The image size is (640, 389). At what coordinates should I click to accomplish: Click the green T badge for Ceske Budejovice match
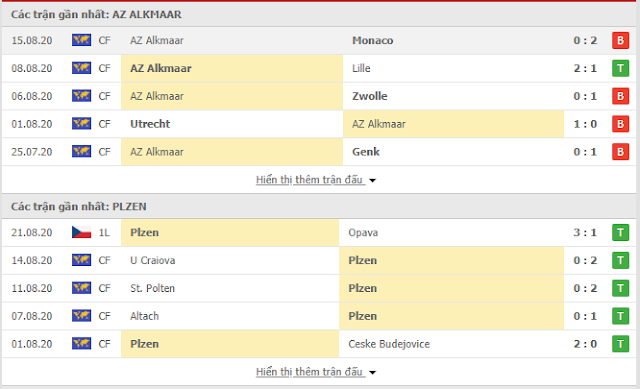point(620,344)
